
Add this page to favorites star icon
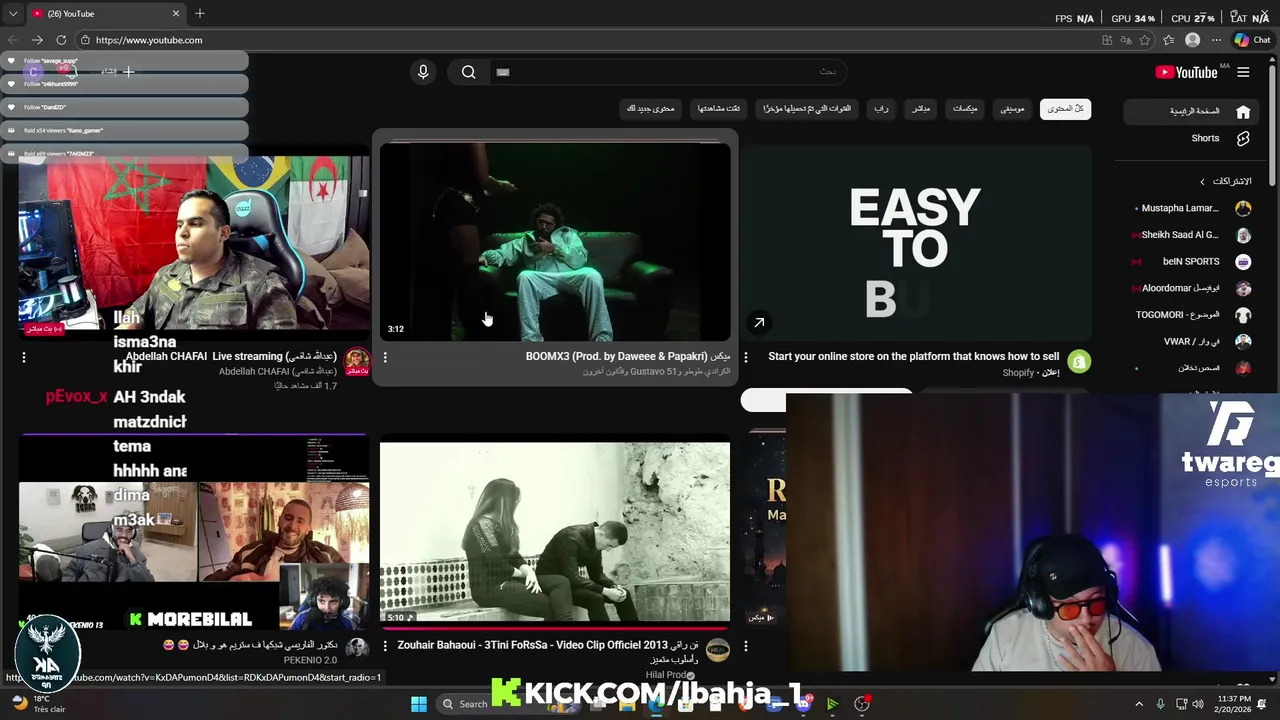(x=1145, y=40)
